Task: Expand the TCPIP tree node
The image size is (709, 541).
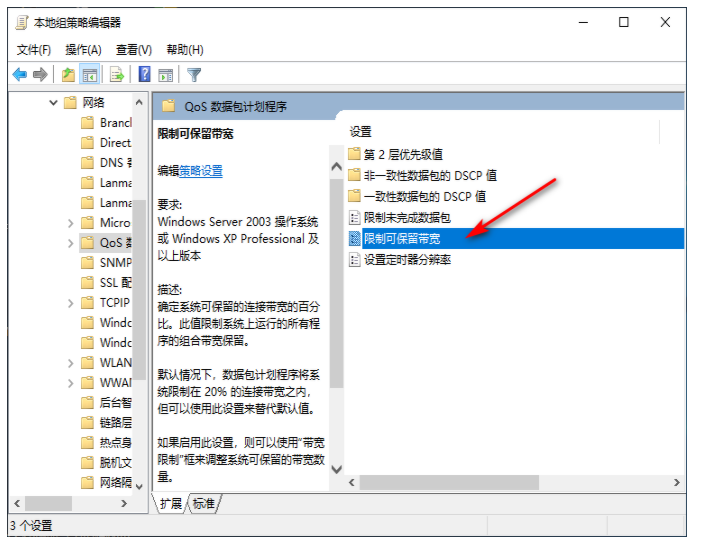Action: pos(71,303)
